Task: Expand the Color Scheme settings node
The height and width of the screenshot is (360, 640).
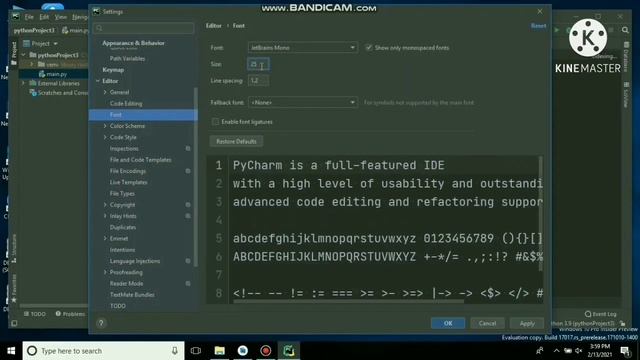Action: [x=105, y=126]
